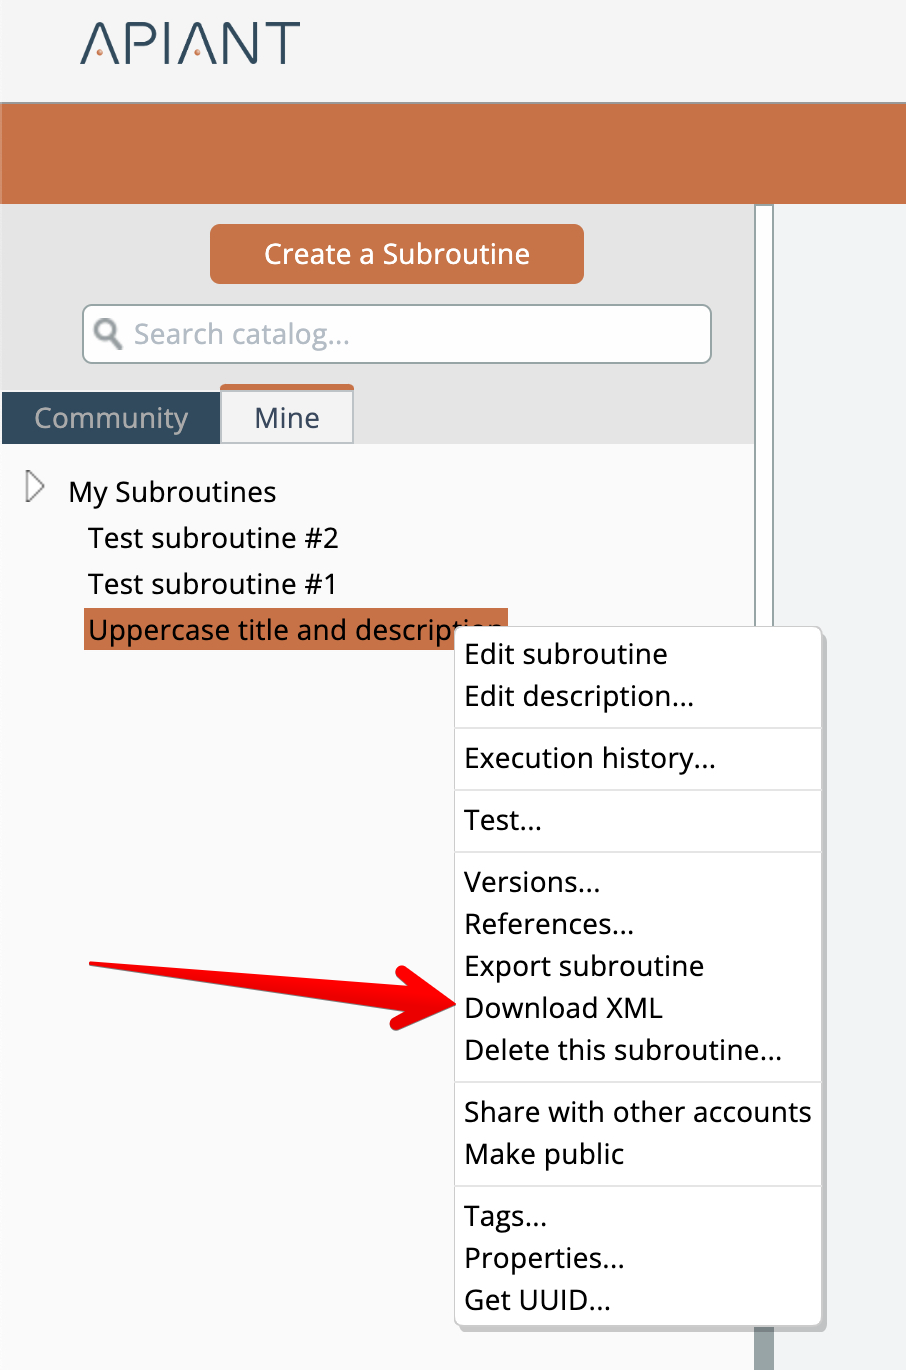This screenshot has width=906, height=1370.
Task: Click Delete this subroutine... menu entry
Action: pos(623,1050)
